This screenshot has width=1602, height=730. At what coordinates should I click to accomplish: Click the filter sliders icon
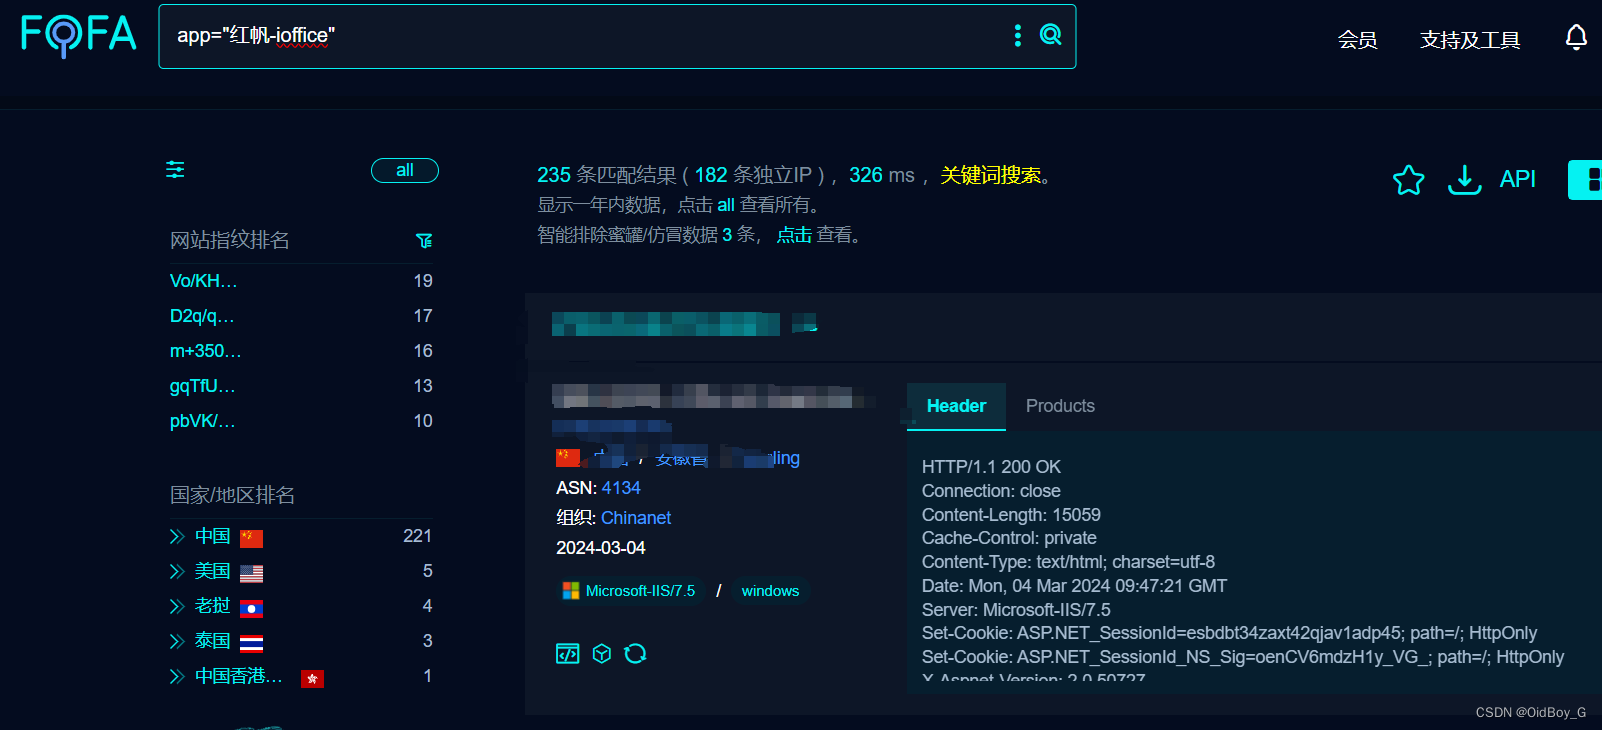point(175,170)
